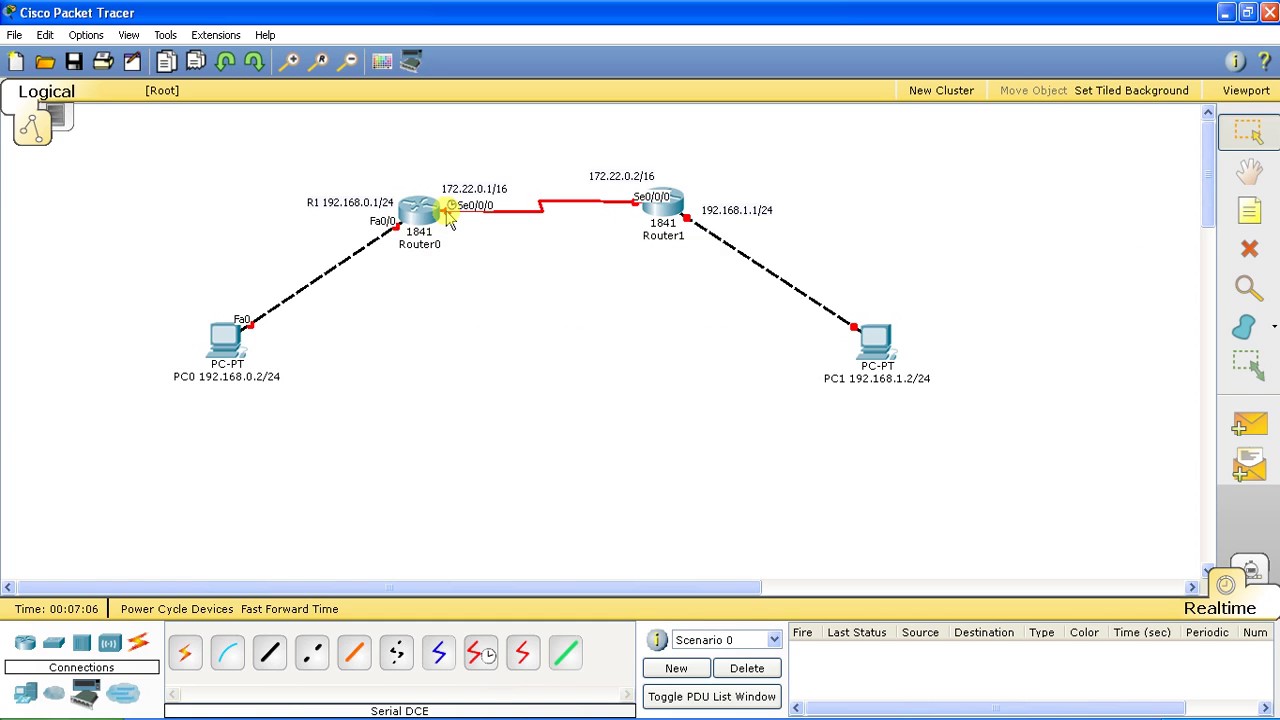
Task: Switch to the Logical workspace tab
Action: pos(46,92)
